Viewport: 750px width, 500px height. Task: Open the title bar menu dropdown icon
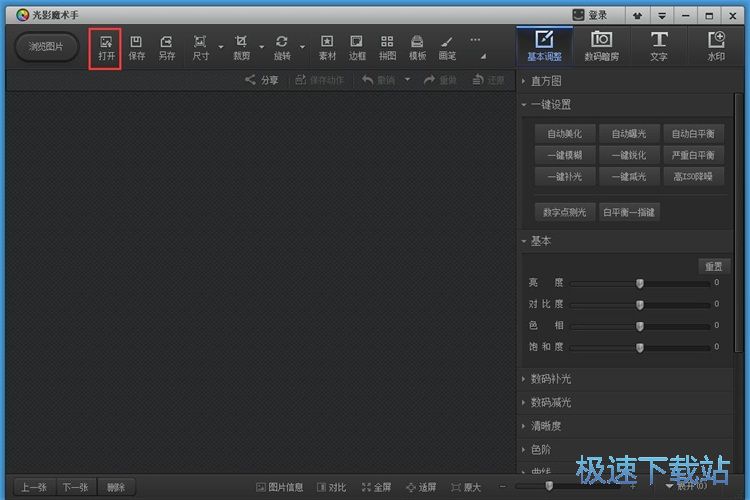[x=662, y=16]
